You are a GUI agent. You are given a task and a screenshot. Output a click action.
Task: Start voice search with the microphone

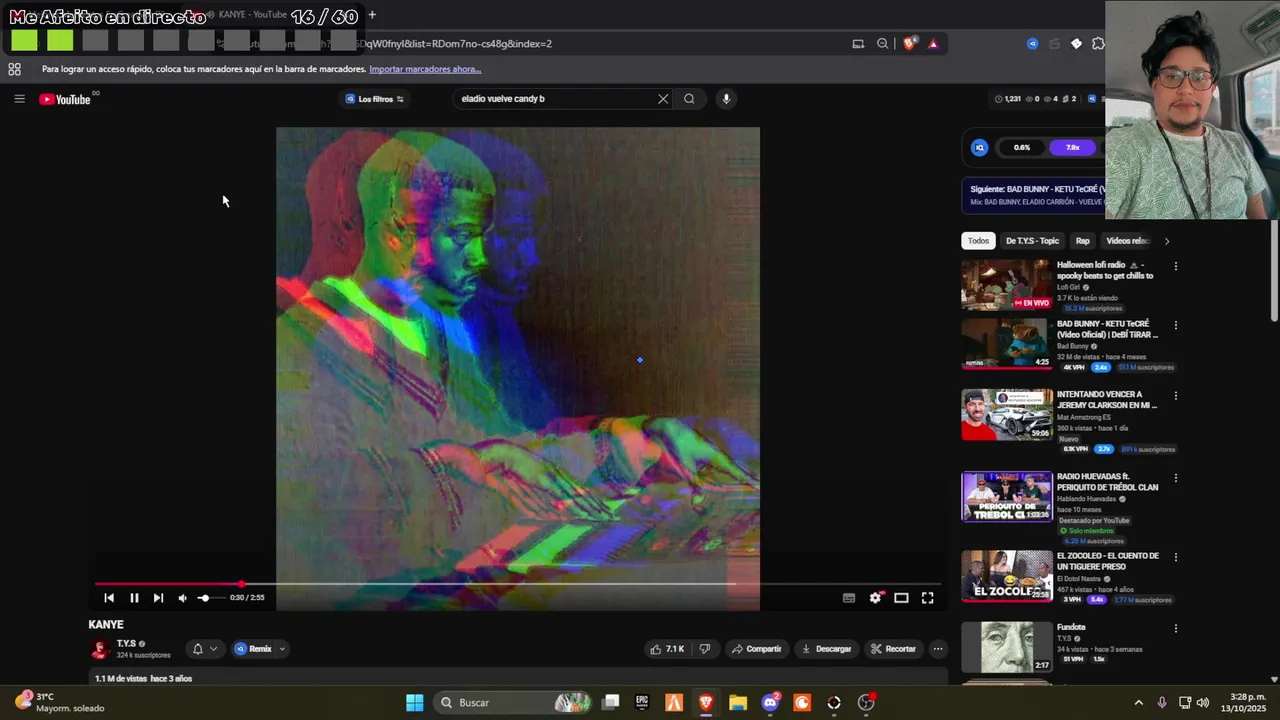click(x=726, y=99)
